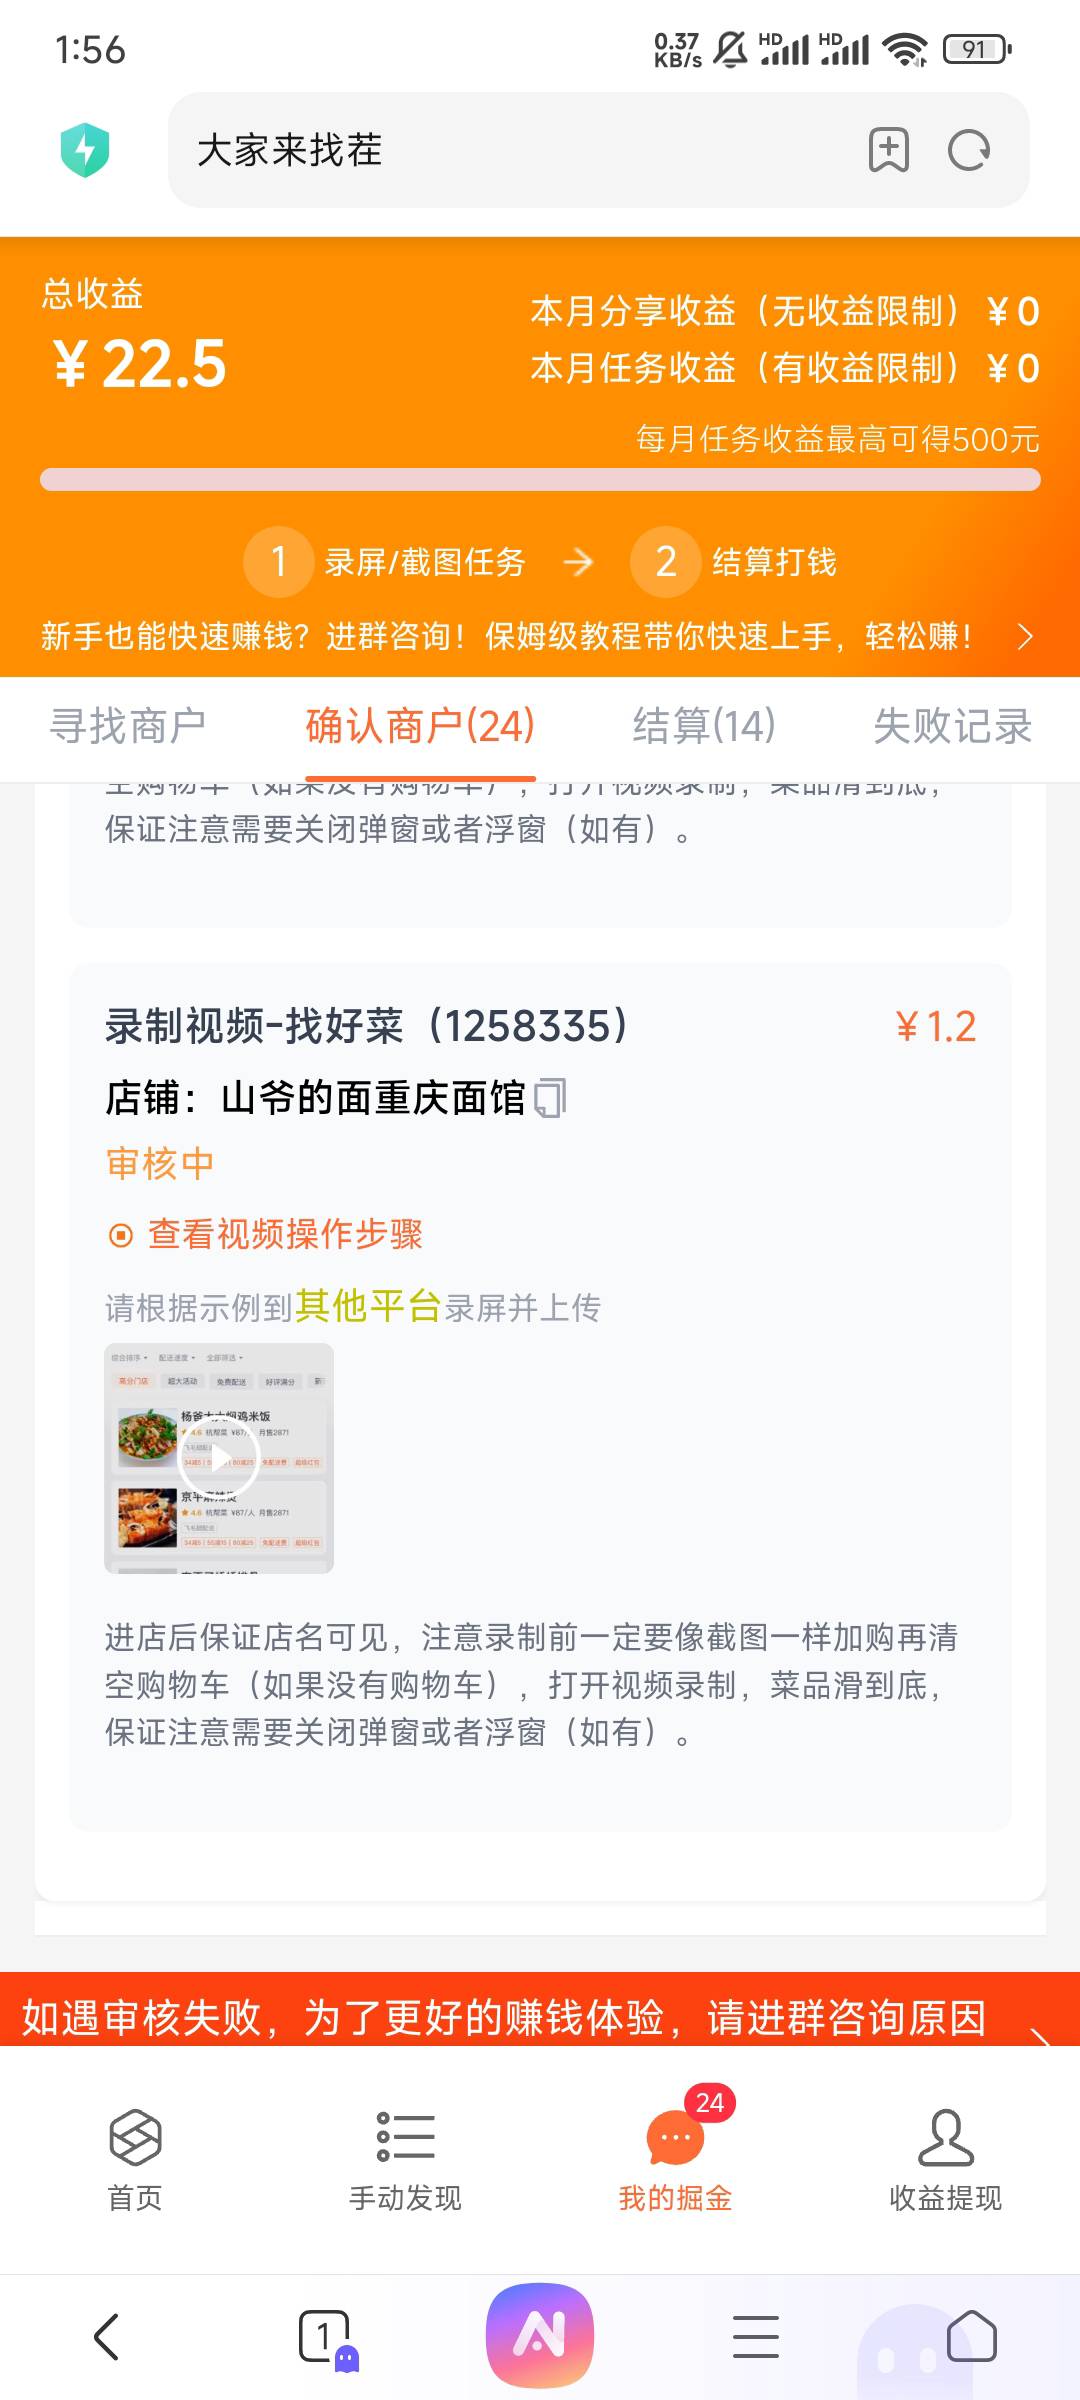Viewport: 1080px width, 2400px height.
Task: Open 首页 home icon
Action: coord(135,2136)
